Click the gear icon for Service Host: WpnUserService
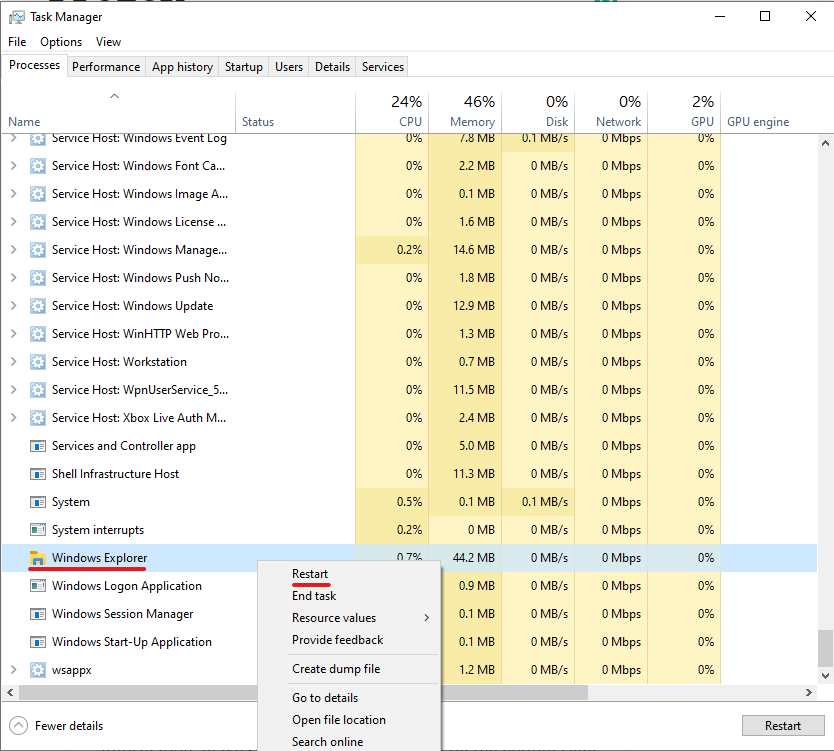Screen dimensions: 834x751 37,390
